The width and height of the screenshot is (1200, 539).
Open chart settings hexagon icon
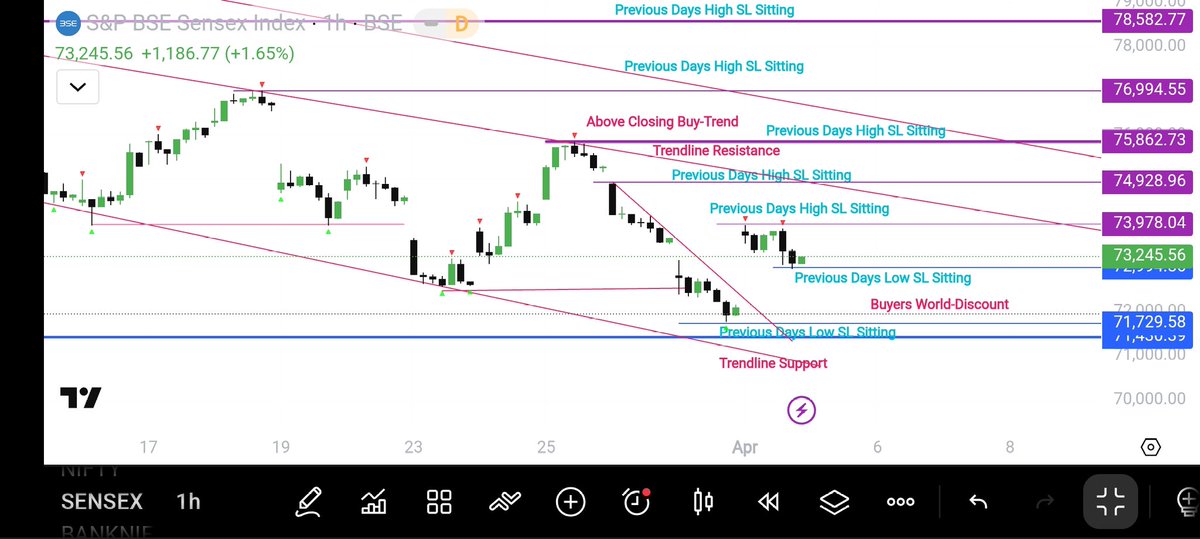(1150, 447)
